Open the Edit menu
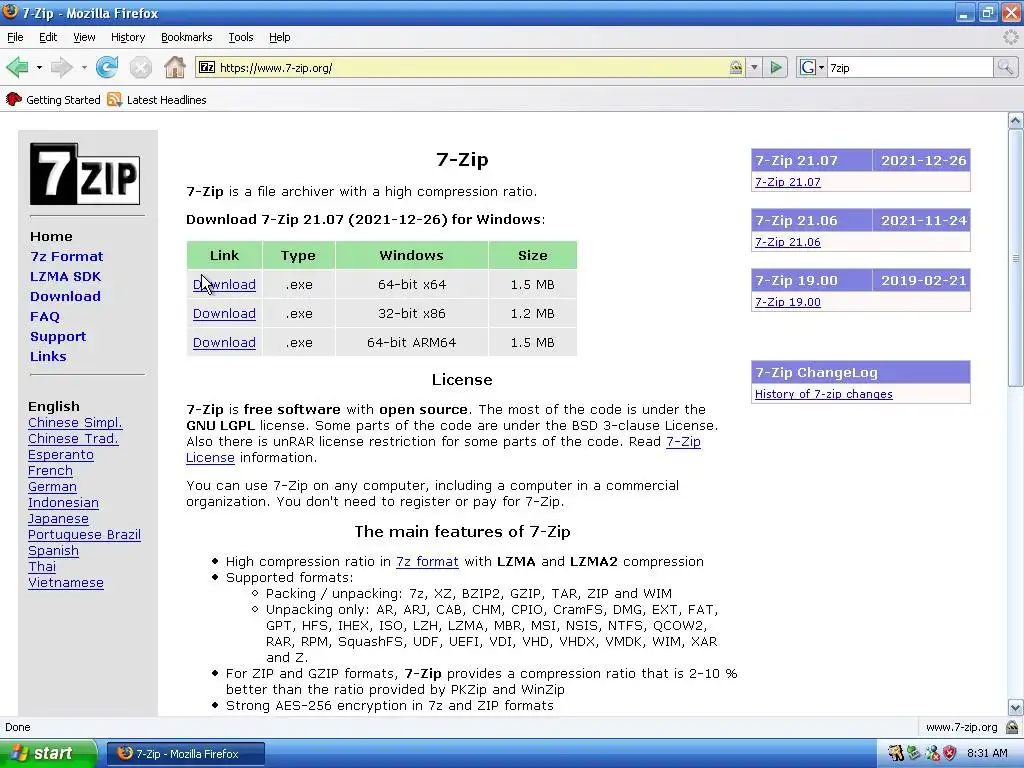Viewport: 1024px width, 768px height. click(x=48, y=37)
